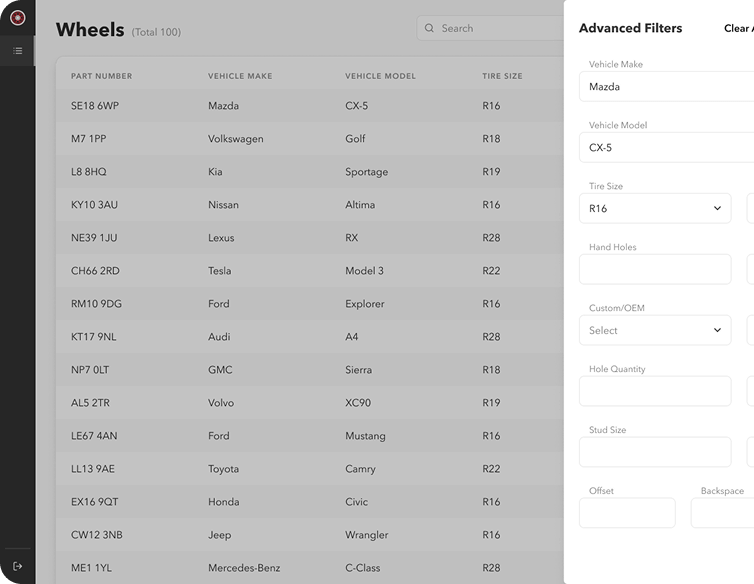754x584 pixels.
Task: Click the XC90 model cell
Action: (358, 403)
